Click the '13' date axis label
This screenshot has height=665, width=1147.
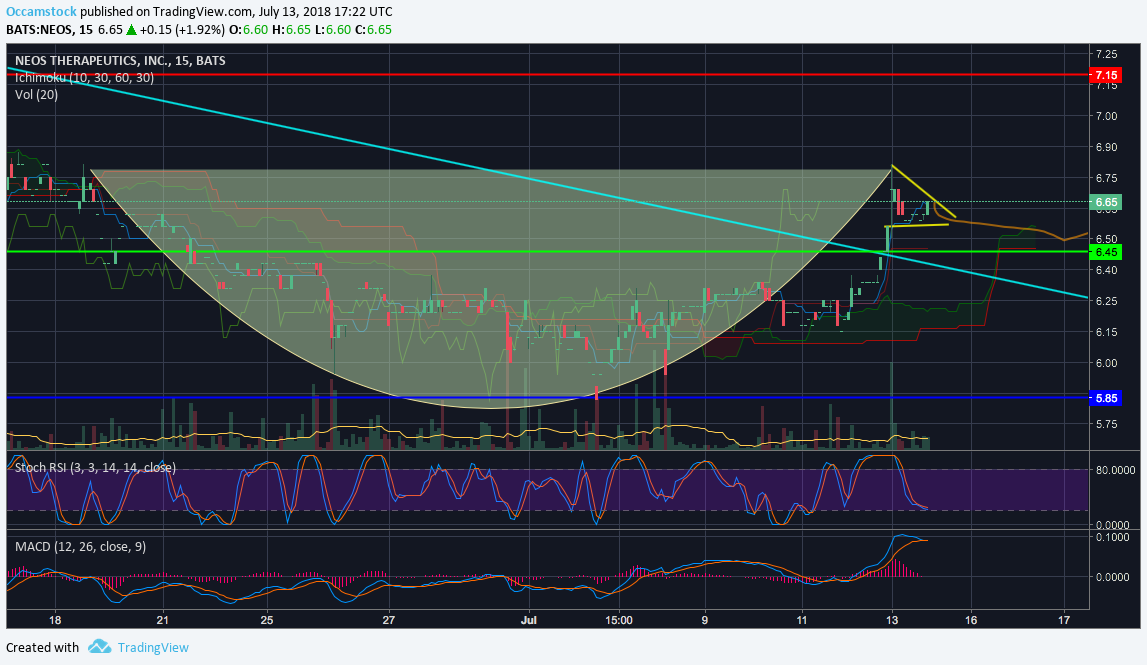click(x=892, y=620)
